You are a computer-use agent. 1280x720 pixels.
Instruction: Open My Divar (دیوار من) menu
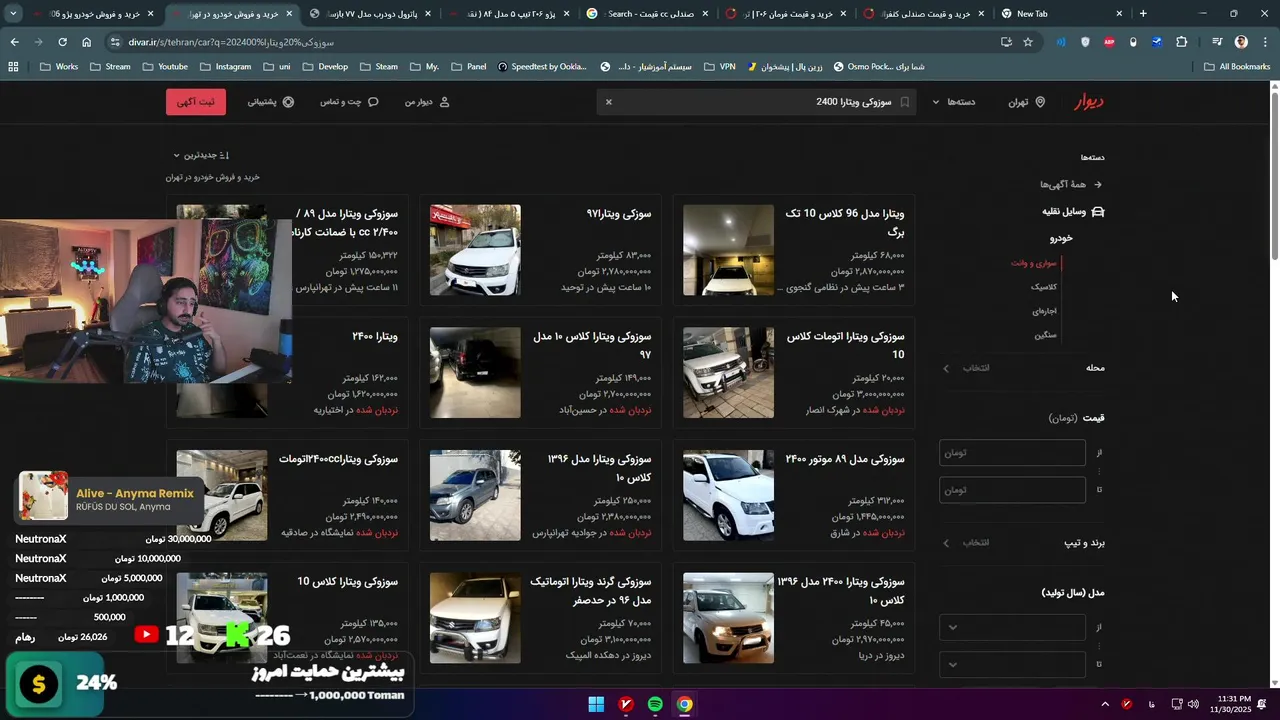pos(427,102)
